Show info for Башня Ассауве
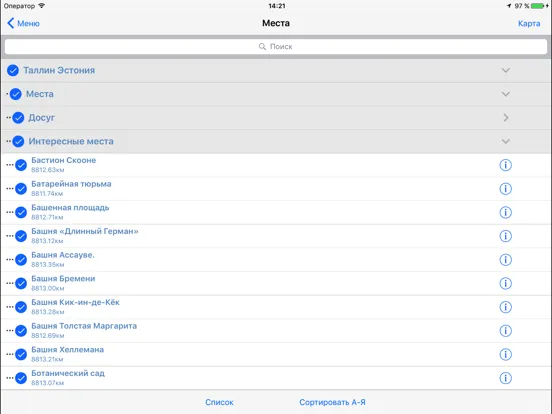 pyautogui.click(x=505, y=260)
